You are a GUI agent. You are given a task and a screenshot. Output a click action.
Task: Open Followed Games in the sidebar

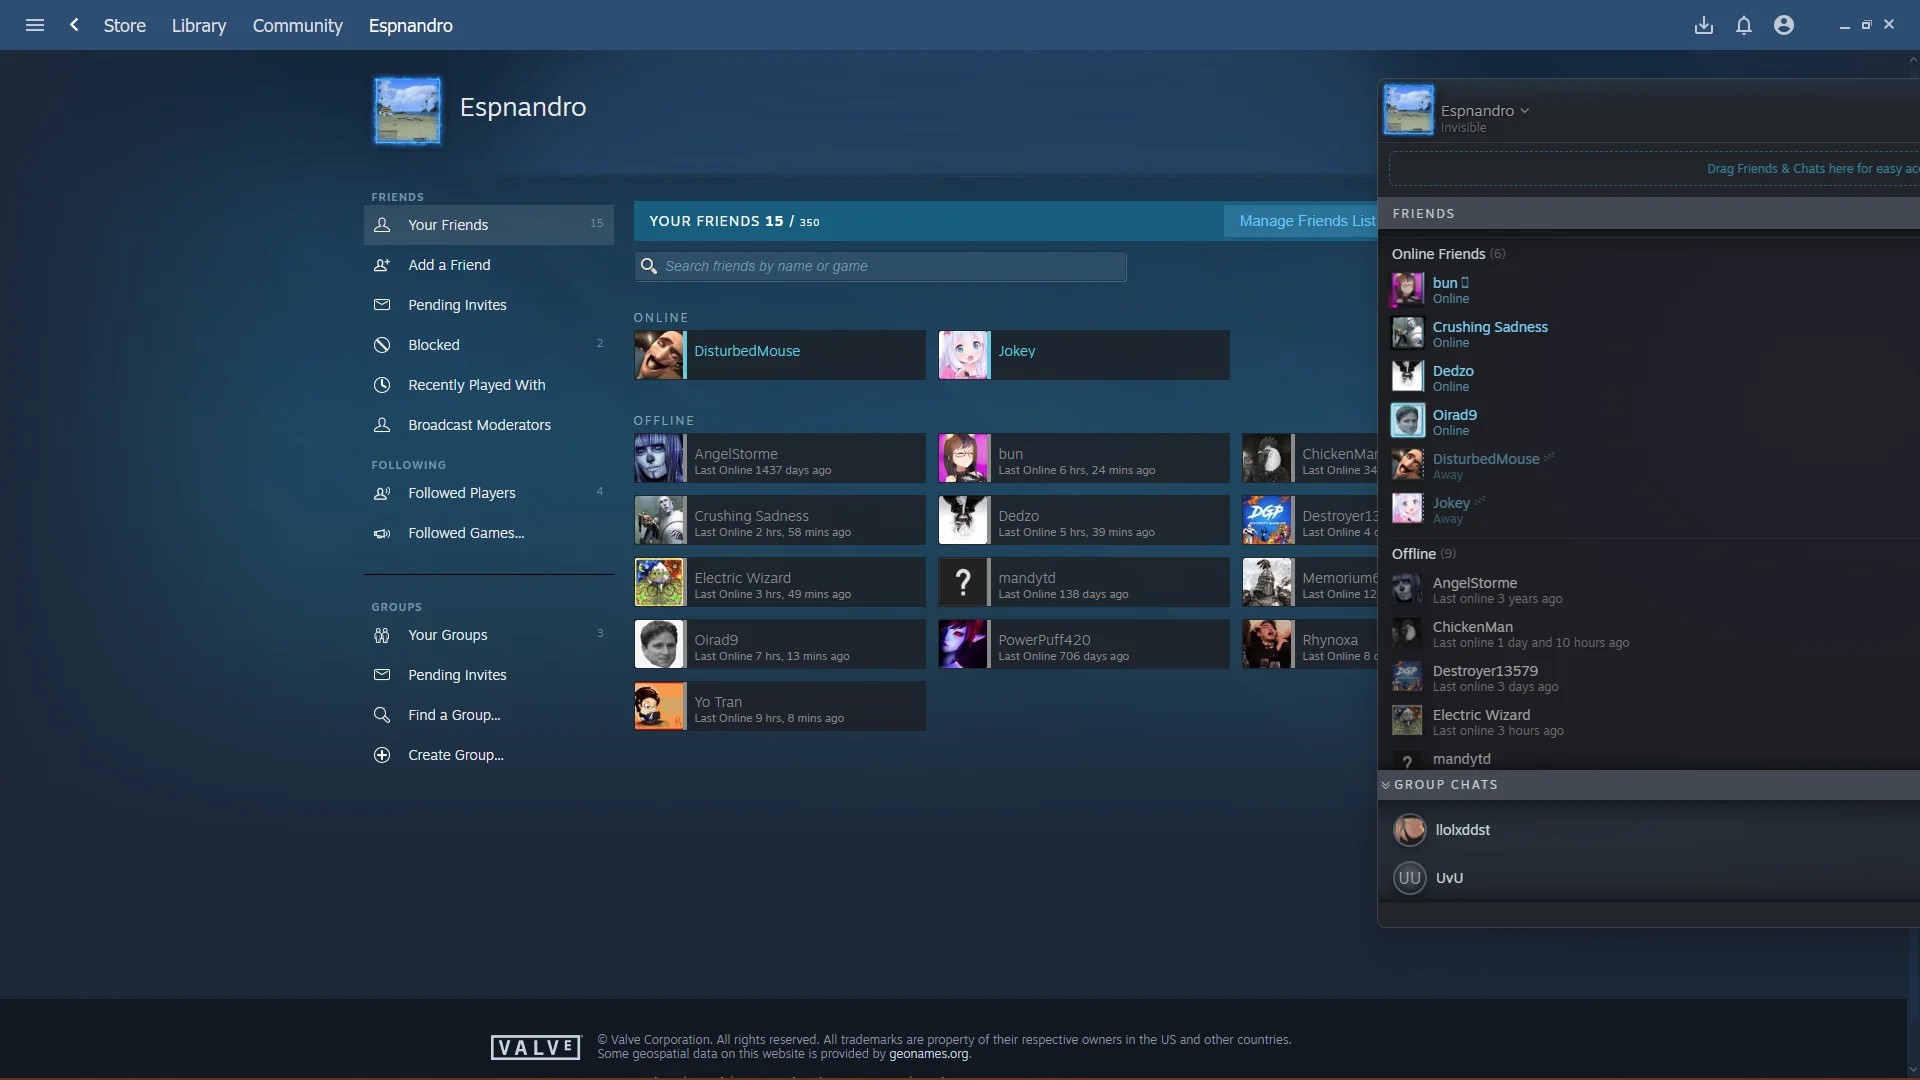point(466,532)
